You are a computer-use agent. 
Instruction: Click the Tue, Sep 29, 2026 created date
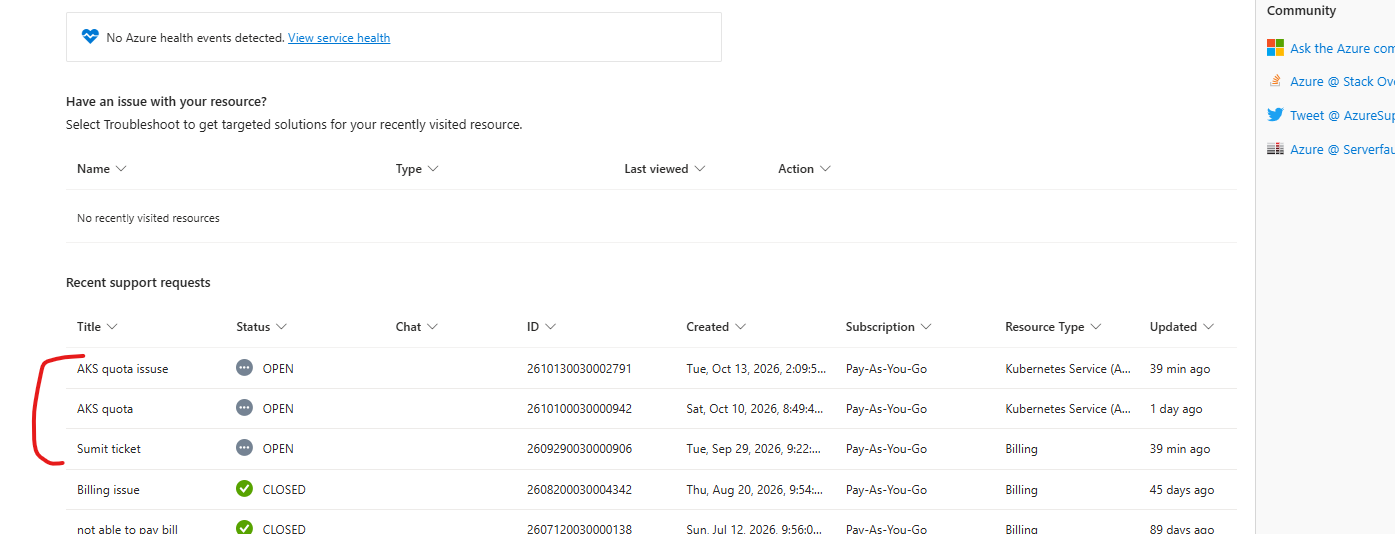pyautogui.click(x=756, y=449)
